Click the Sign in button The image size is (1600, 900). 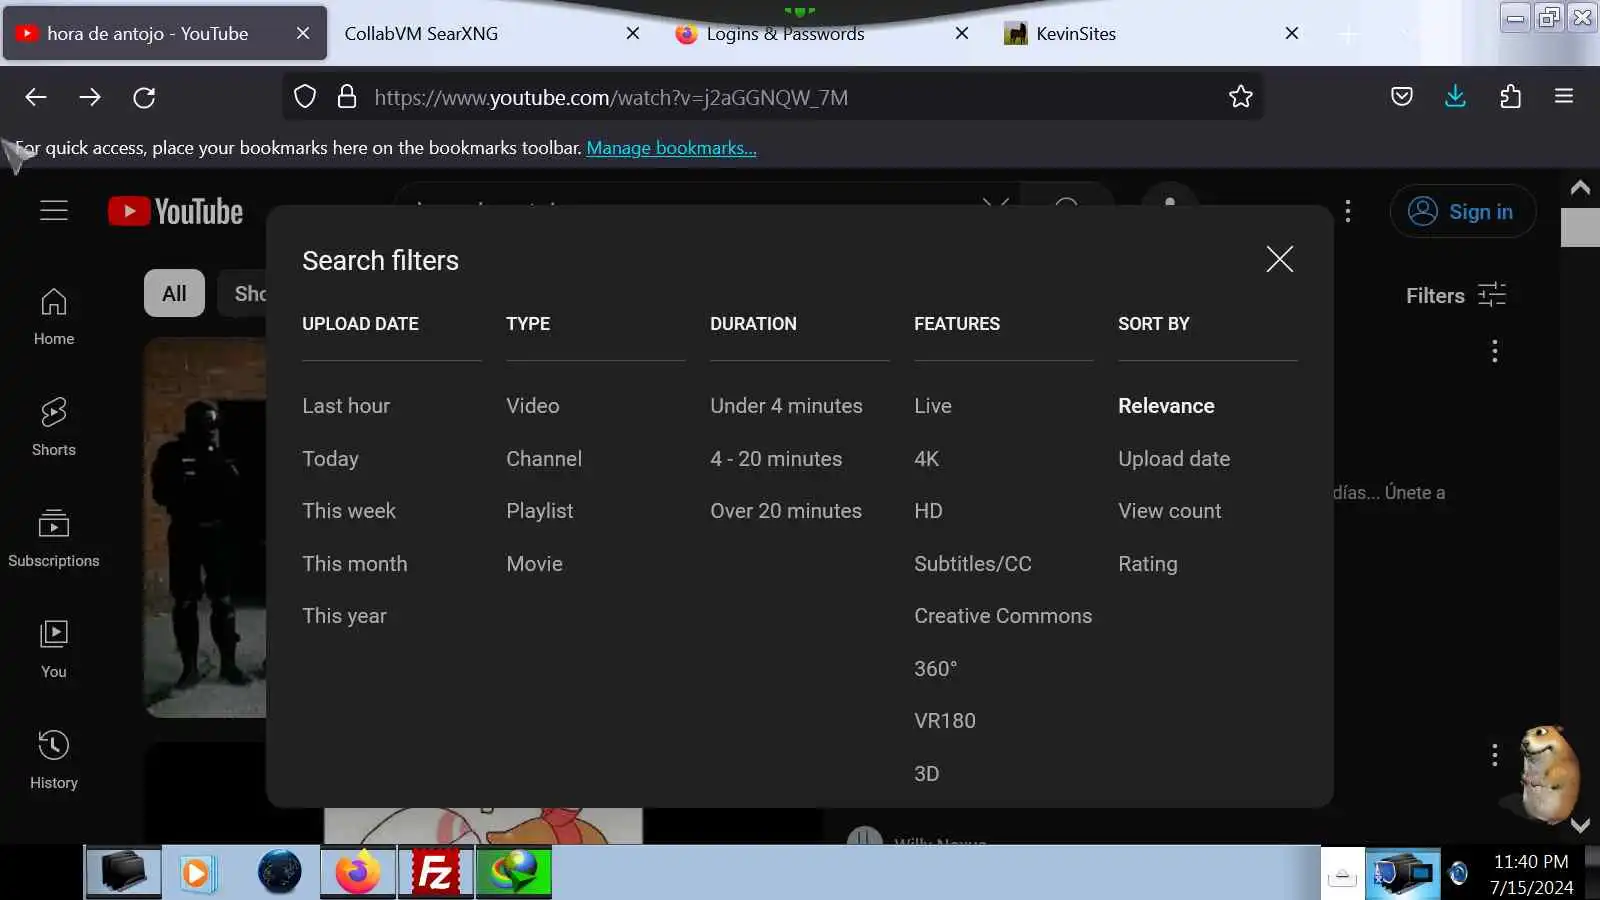(x=1462, y=211)
